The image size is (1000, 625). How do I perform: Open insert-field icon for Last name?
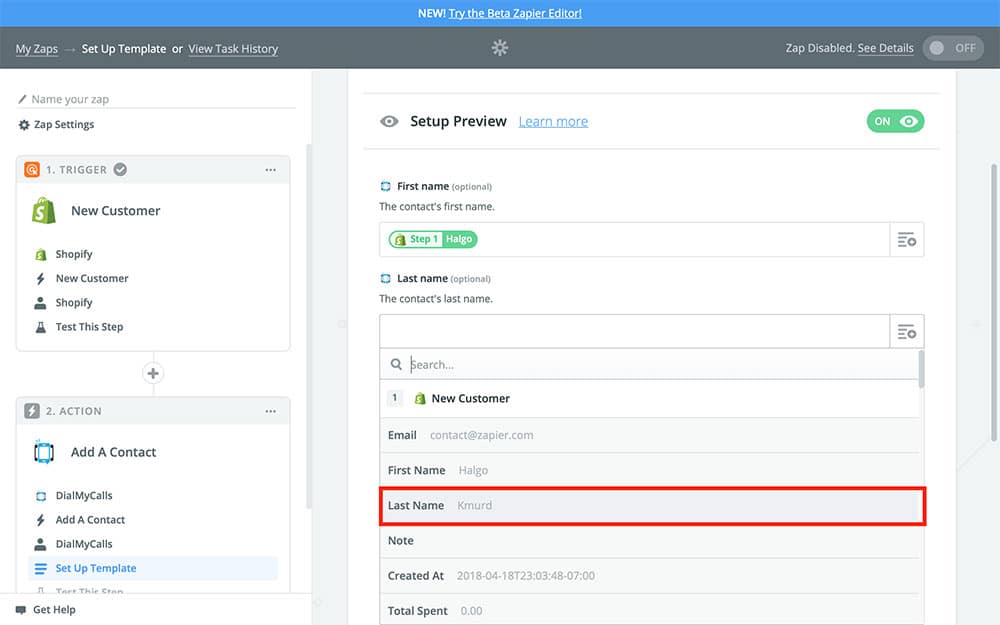907,332
